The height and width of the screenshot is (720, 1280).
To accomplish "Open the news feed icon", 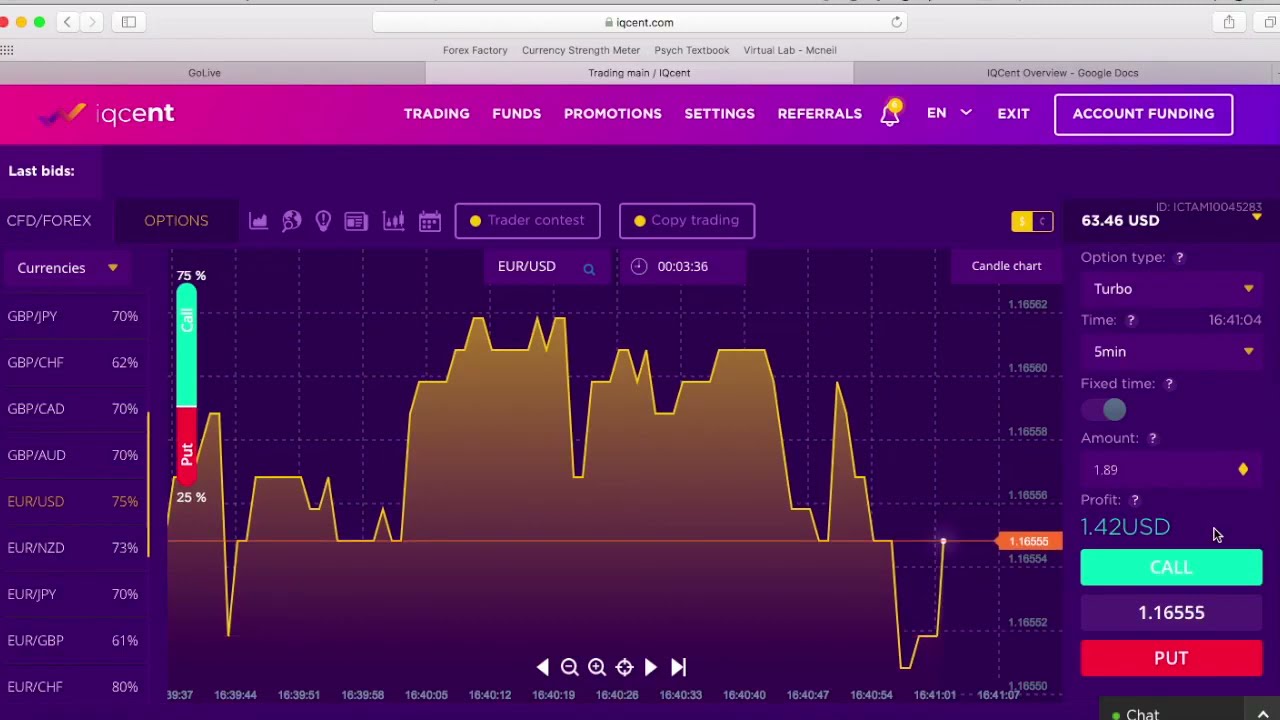I will pyautogui.click(x=356, y=220).
